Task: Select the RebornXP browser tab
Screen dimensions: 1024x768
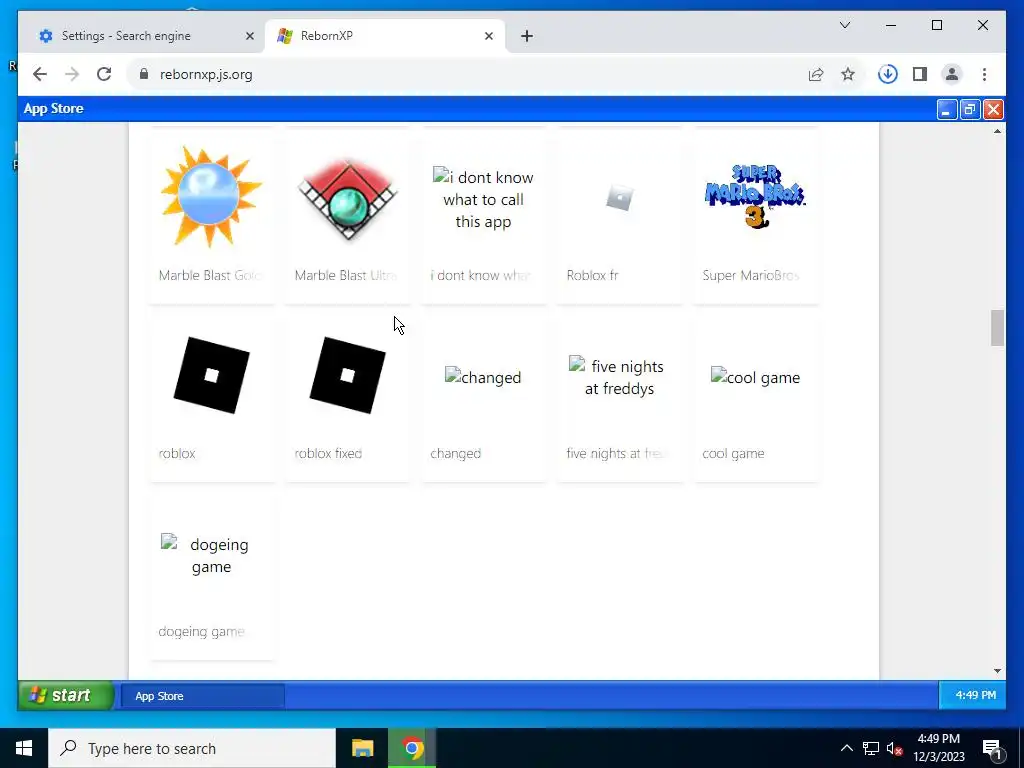Action: pos(385,36)
